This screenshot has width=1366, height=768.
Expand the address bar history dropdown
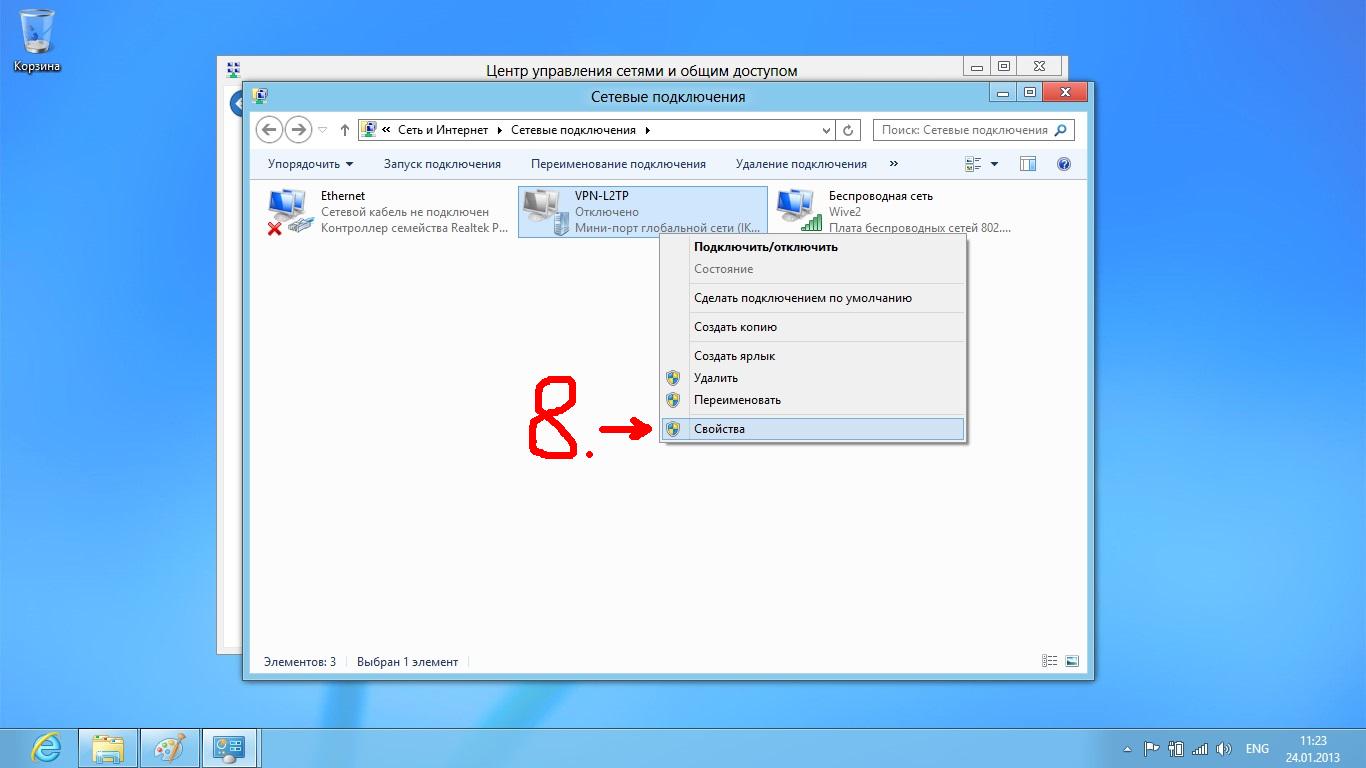(826, 130)
